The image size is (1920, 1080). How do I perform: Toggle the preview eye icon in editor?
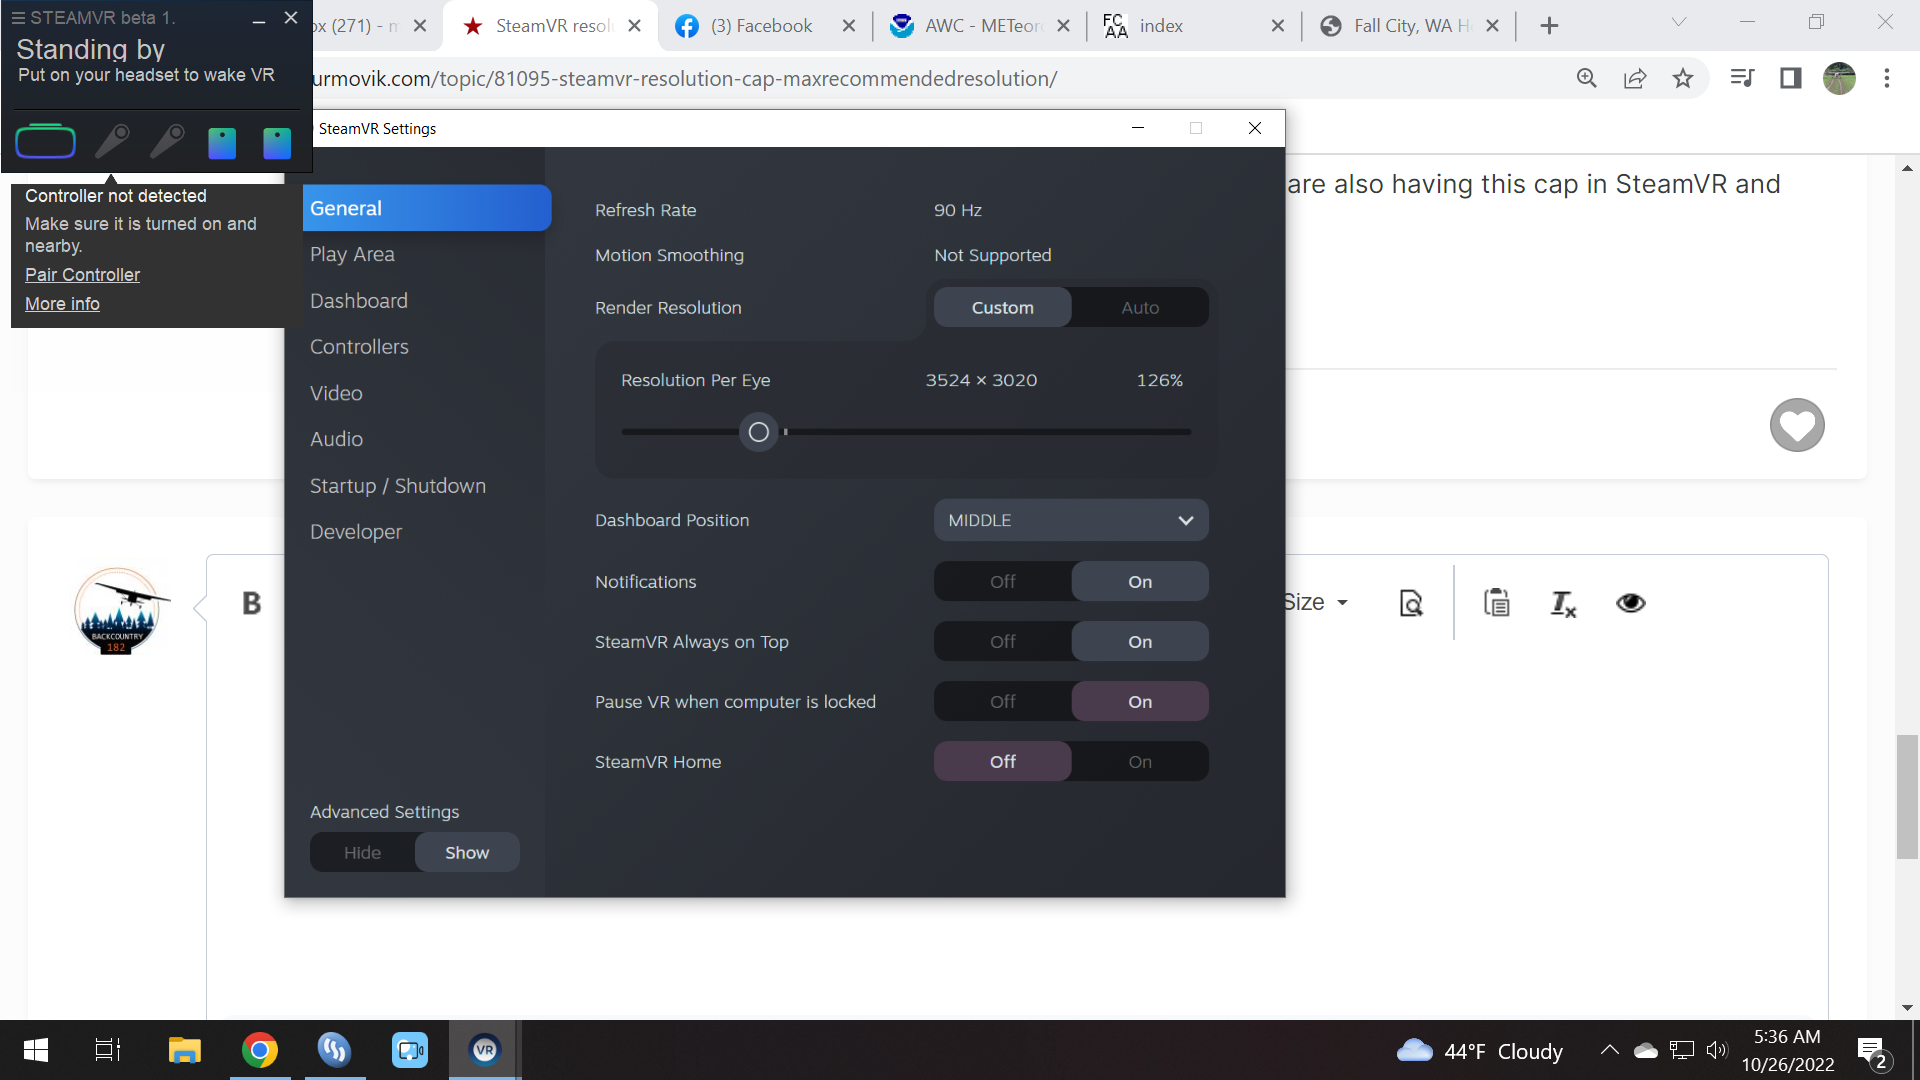tap(1631, 603)
